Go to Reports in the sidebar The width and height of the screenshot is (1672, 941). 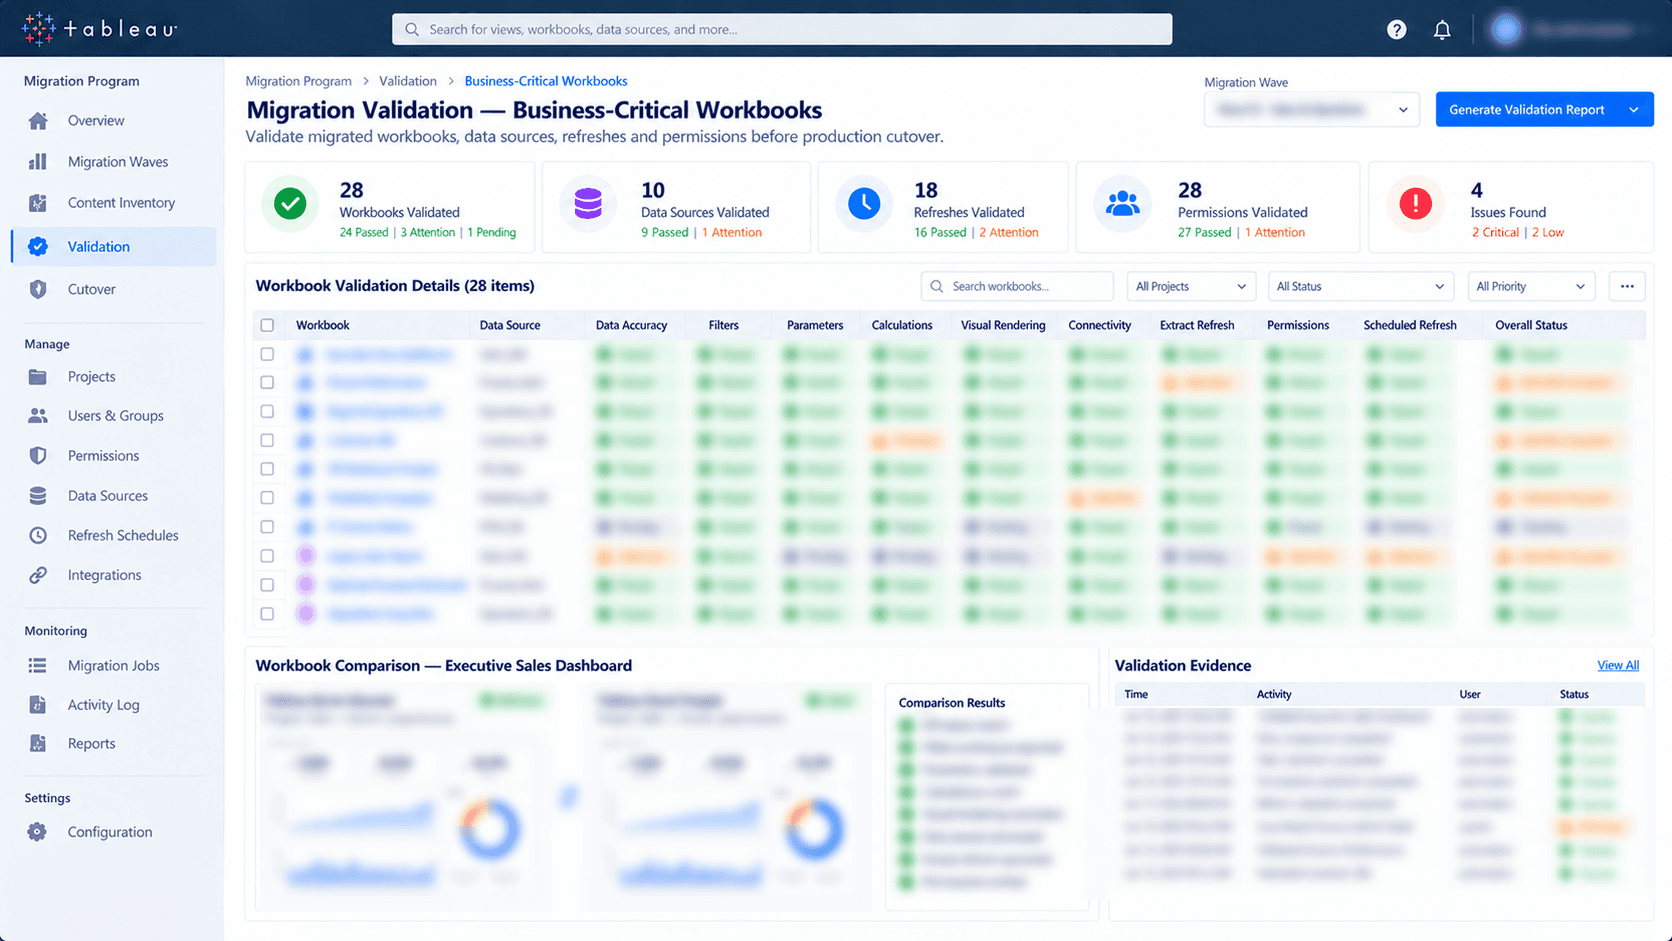(x=91, y=744)
